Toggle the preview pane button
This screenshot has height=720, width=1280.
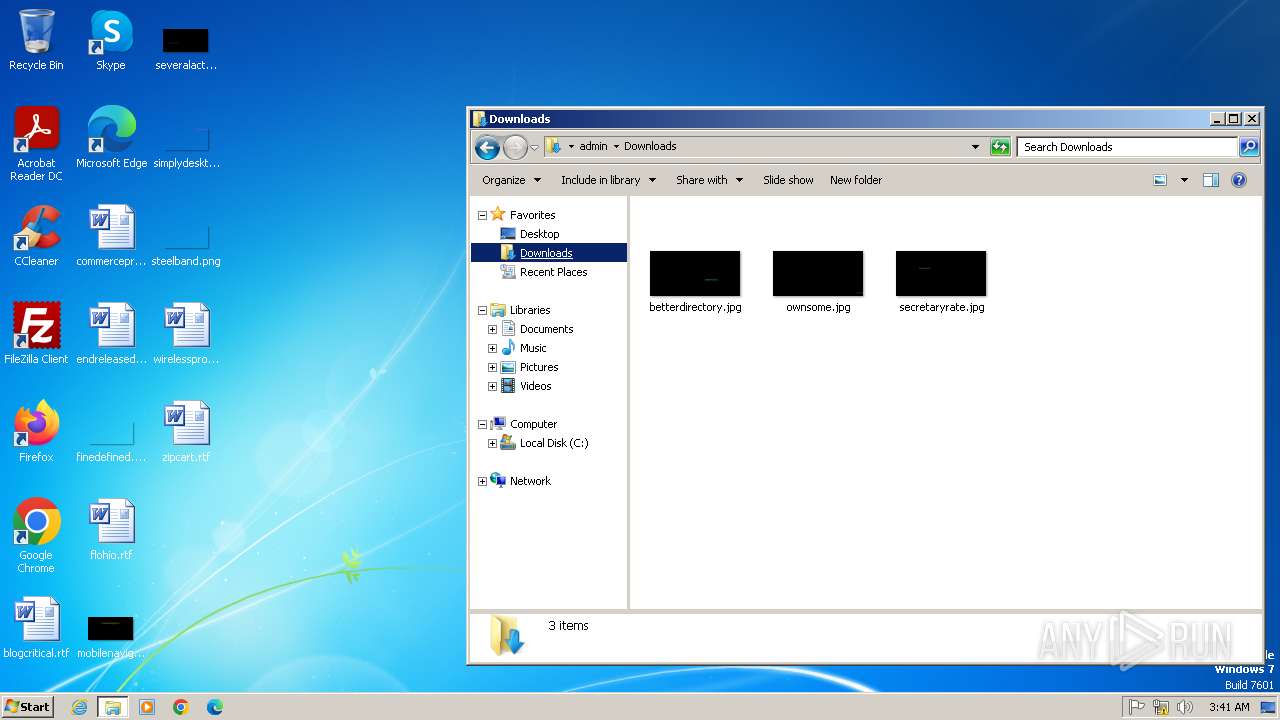(1211, 180)
